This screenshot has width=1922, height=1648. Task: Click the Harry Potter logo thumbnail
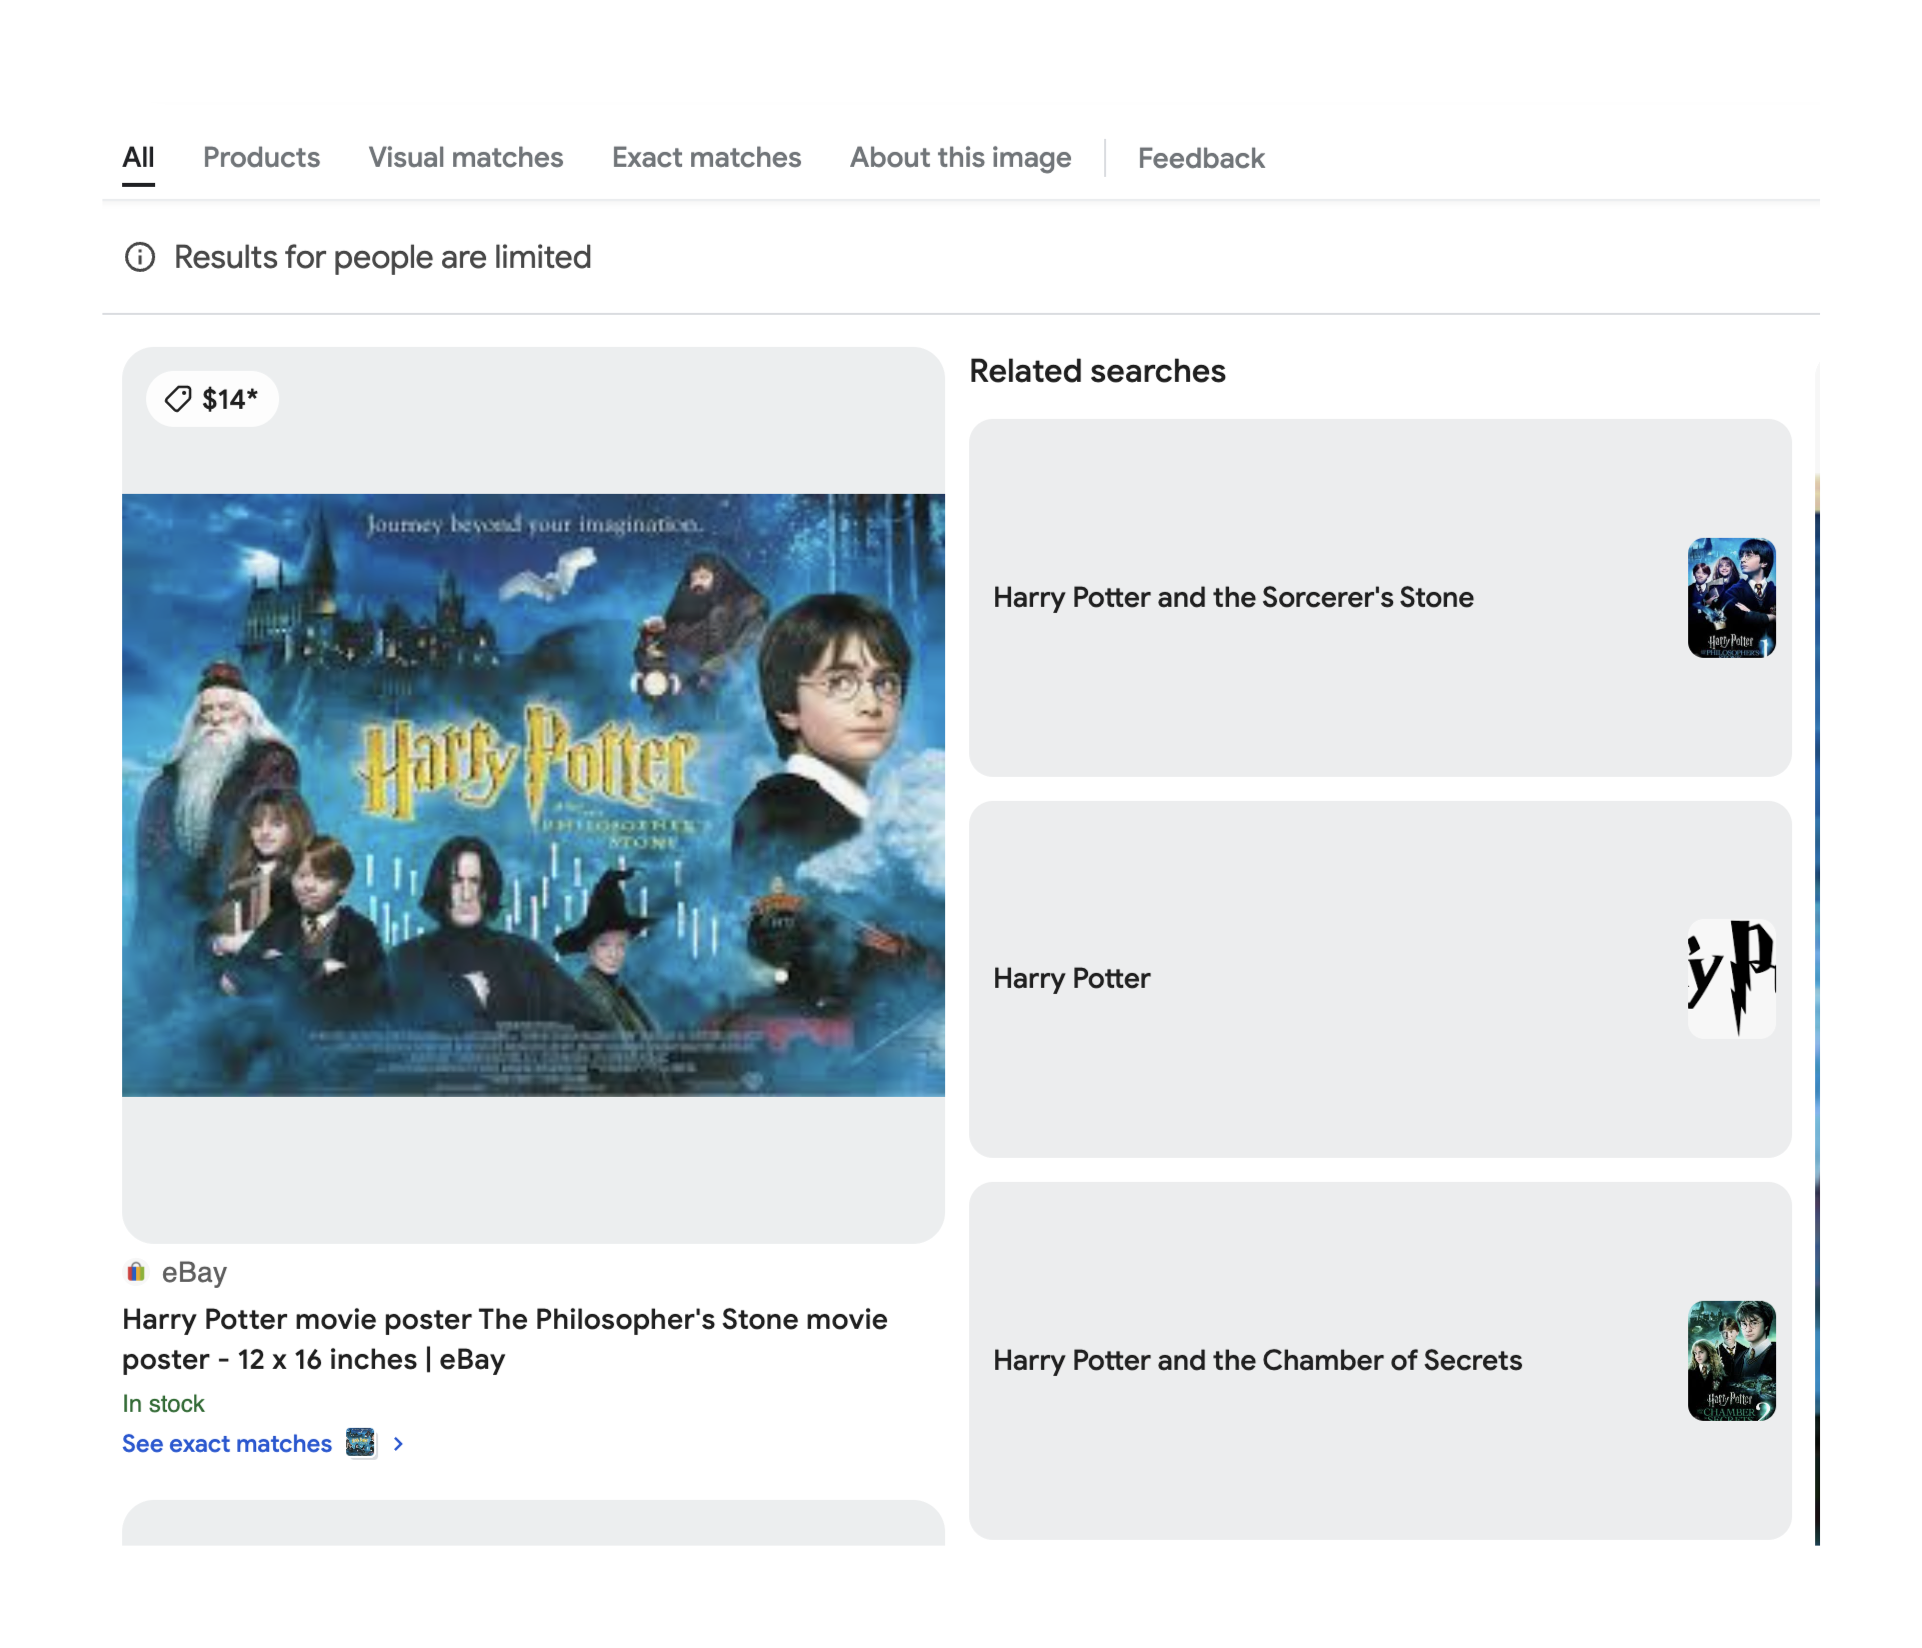(1732, 979)
